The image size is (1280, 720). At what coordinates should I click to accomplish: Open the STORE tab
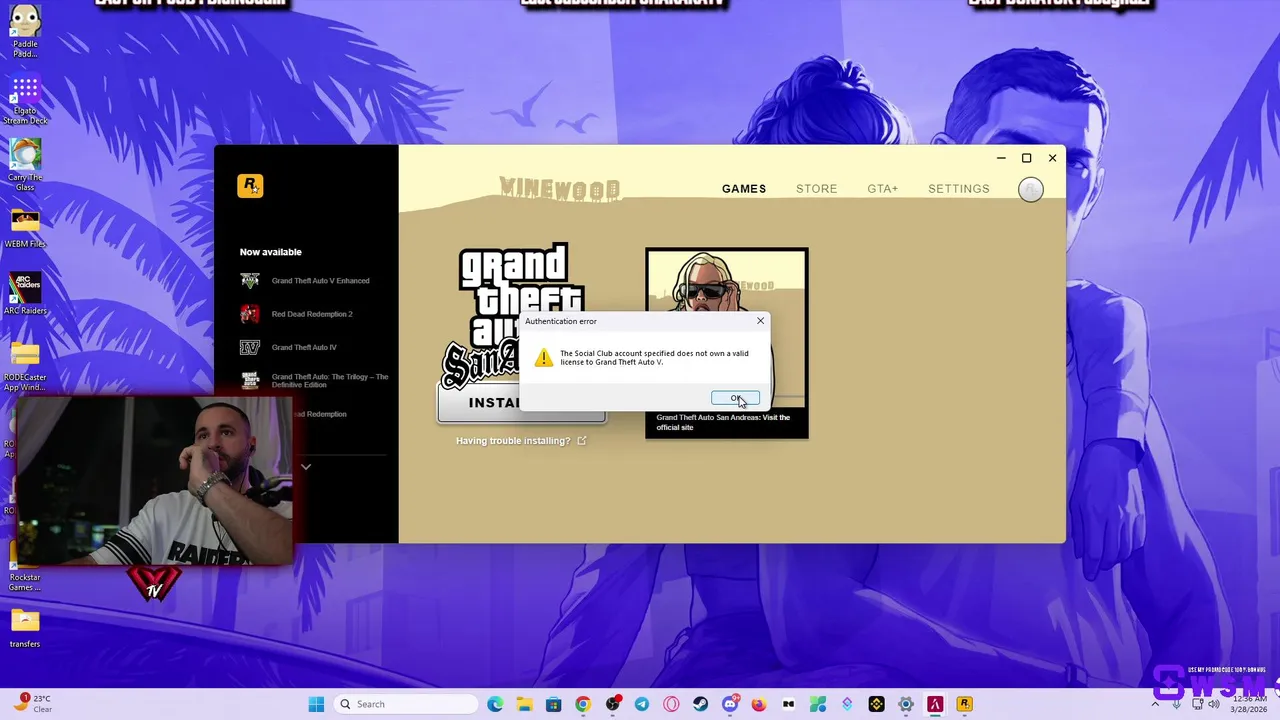click(x=817, y=189)
